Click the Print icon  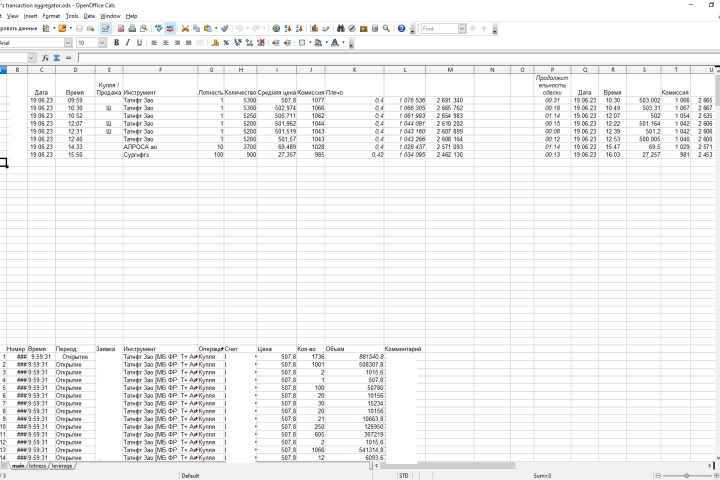coord(132,28)
